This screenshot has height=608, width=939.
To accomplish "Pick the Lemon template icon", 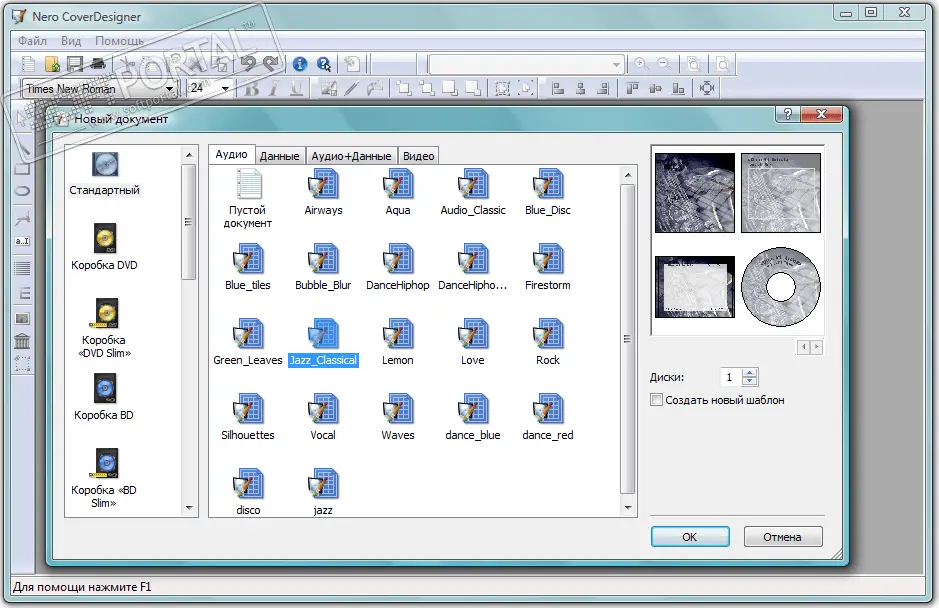I will coord(397,335).
